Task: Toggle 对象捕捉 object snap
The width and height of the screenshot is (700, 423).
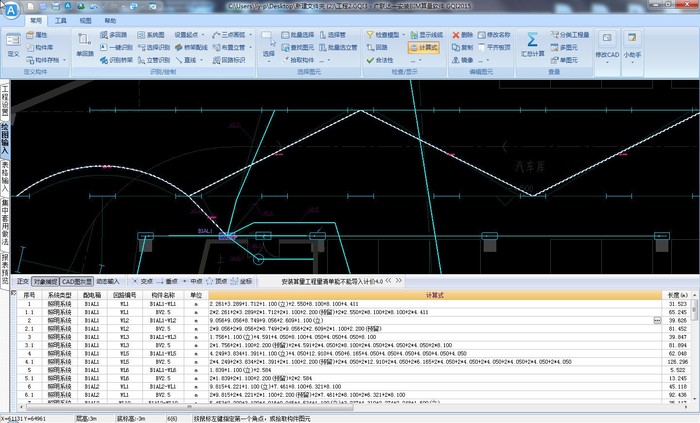Action: tap(45, 282)
